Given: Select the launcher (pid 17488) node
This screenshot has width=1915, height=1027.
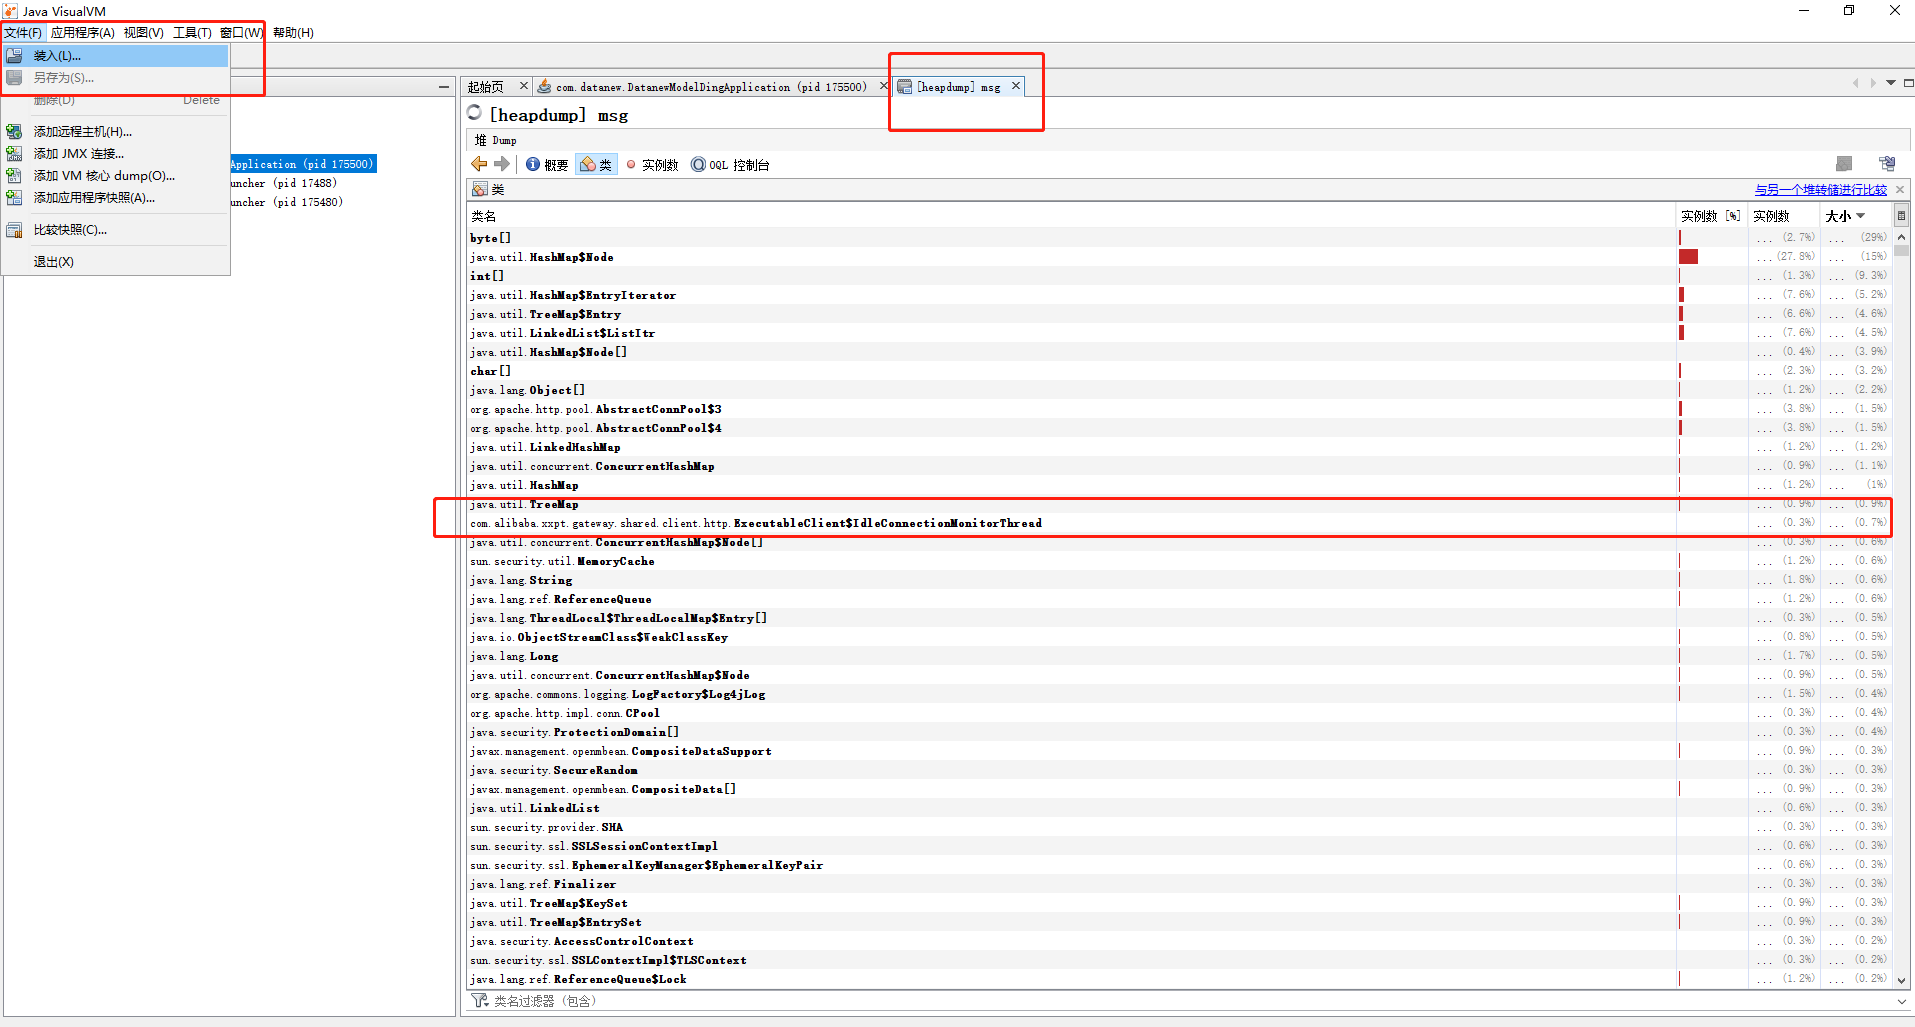Looking at the screenshot, I should click(284, 183).
